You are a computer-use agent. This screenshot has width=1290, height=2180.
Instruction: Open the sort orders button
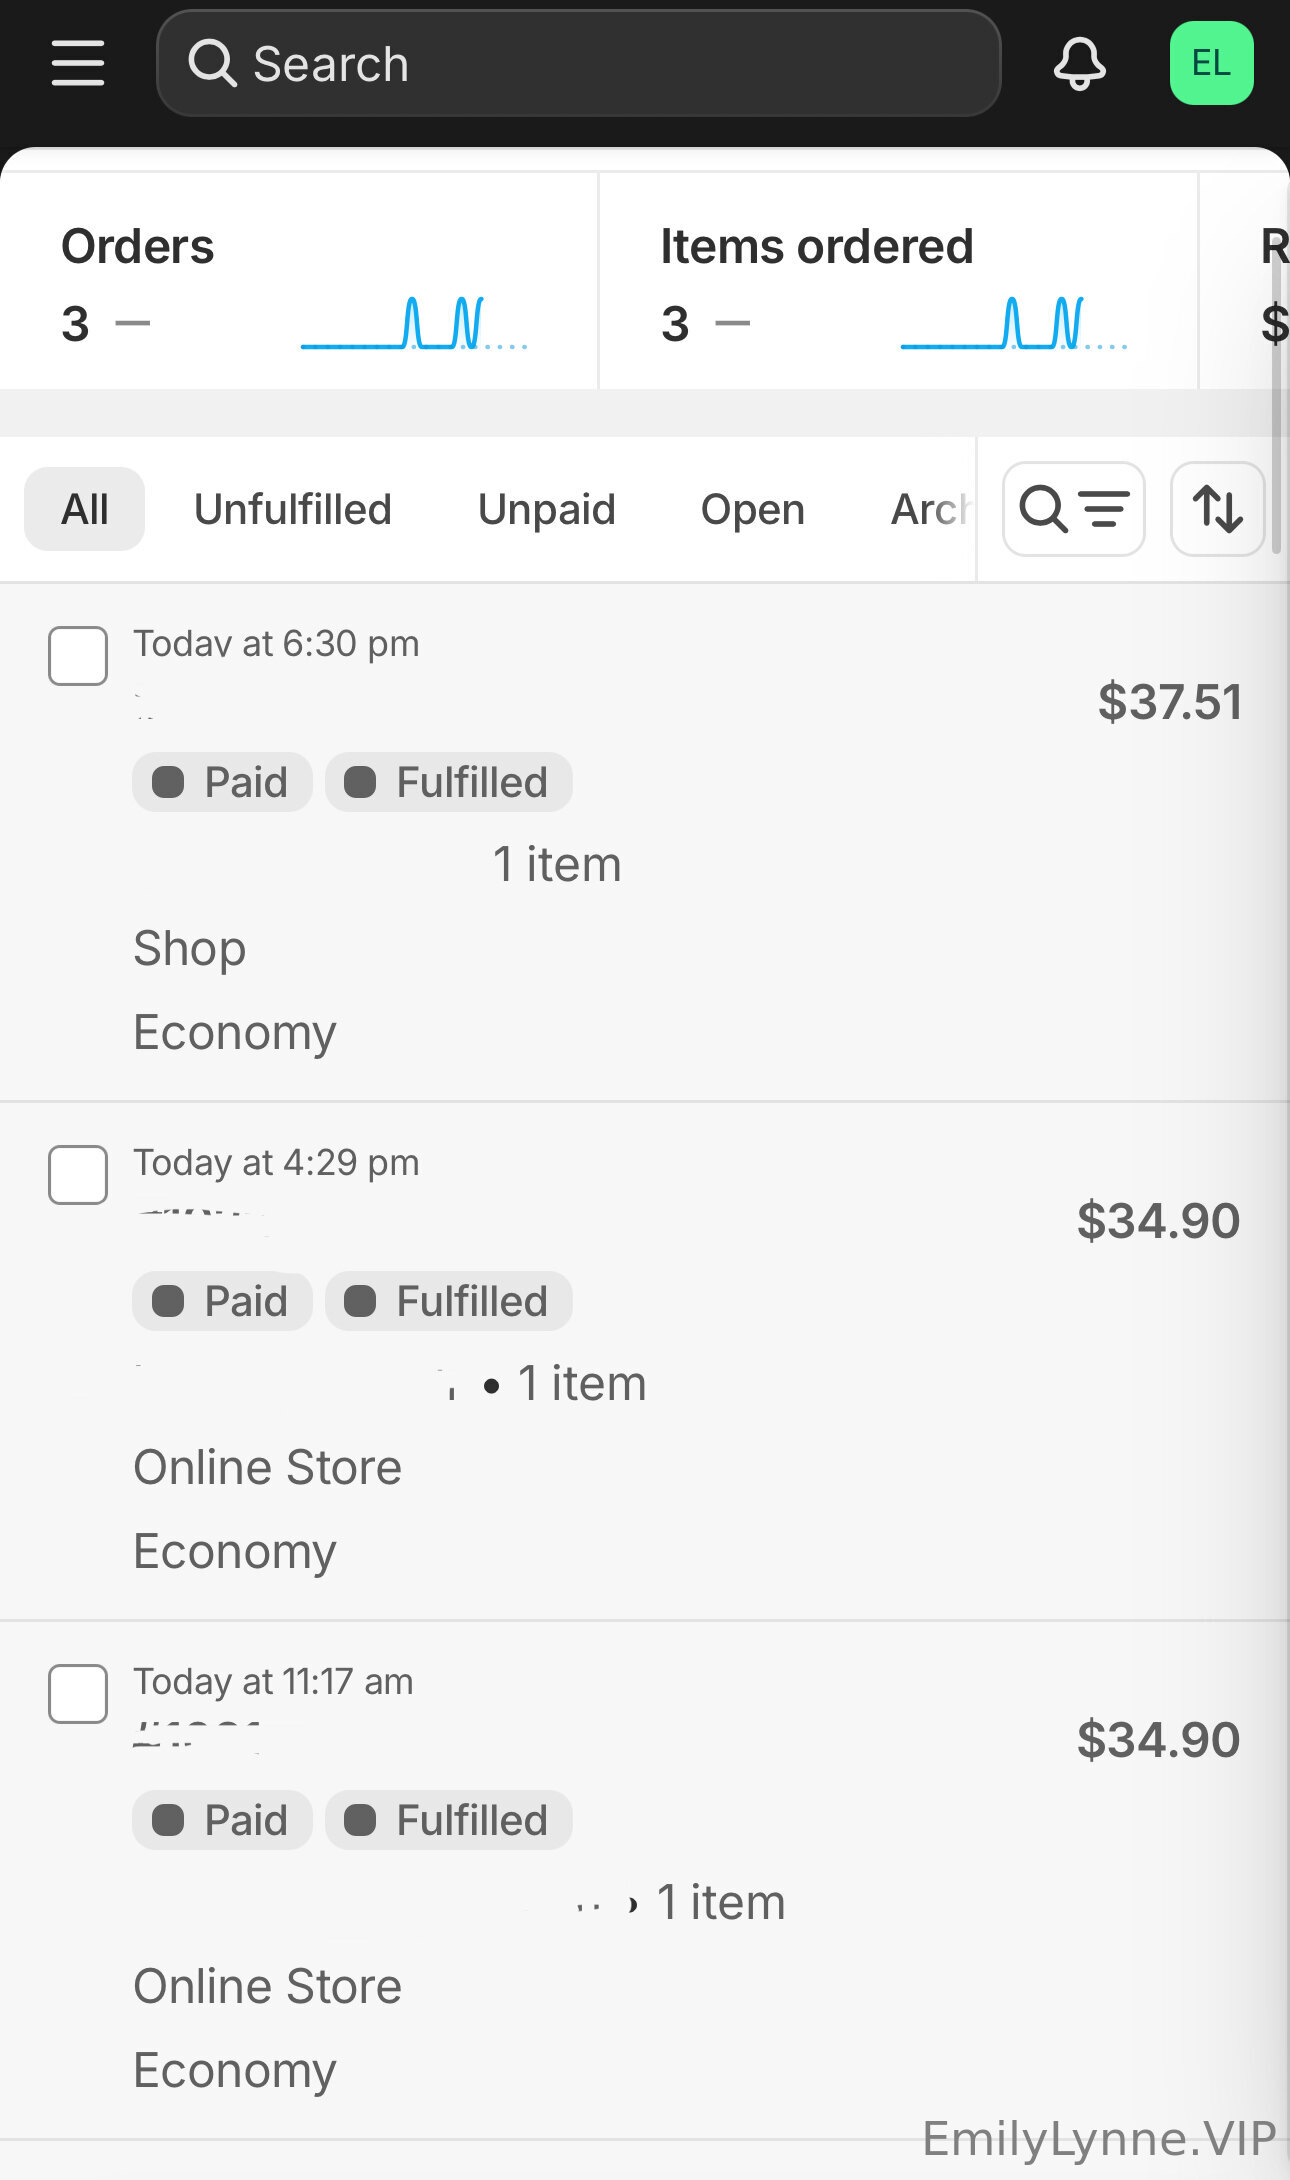(x=1217, y=509)
